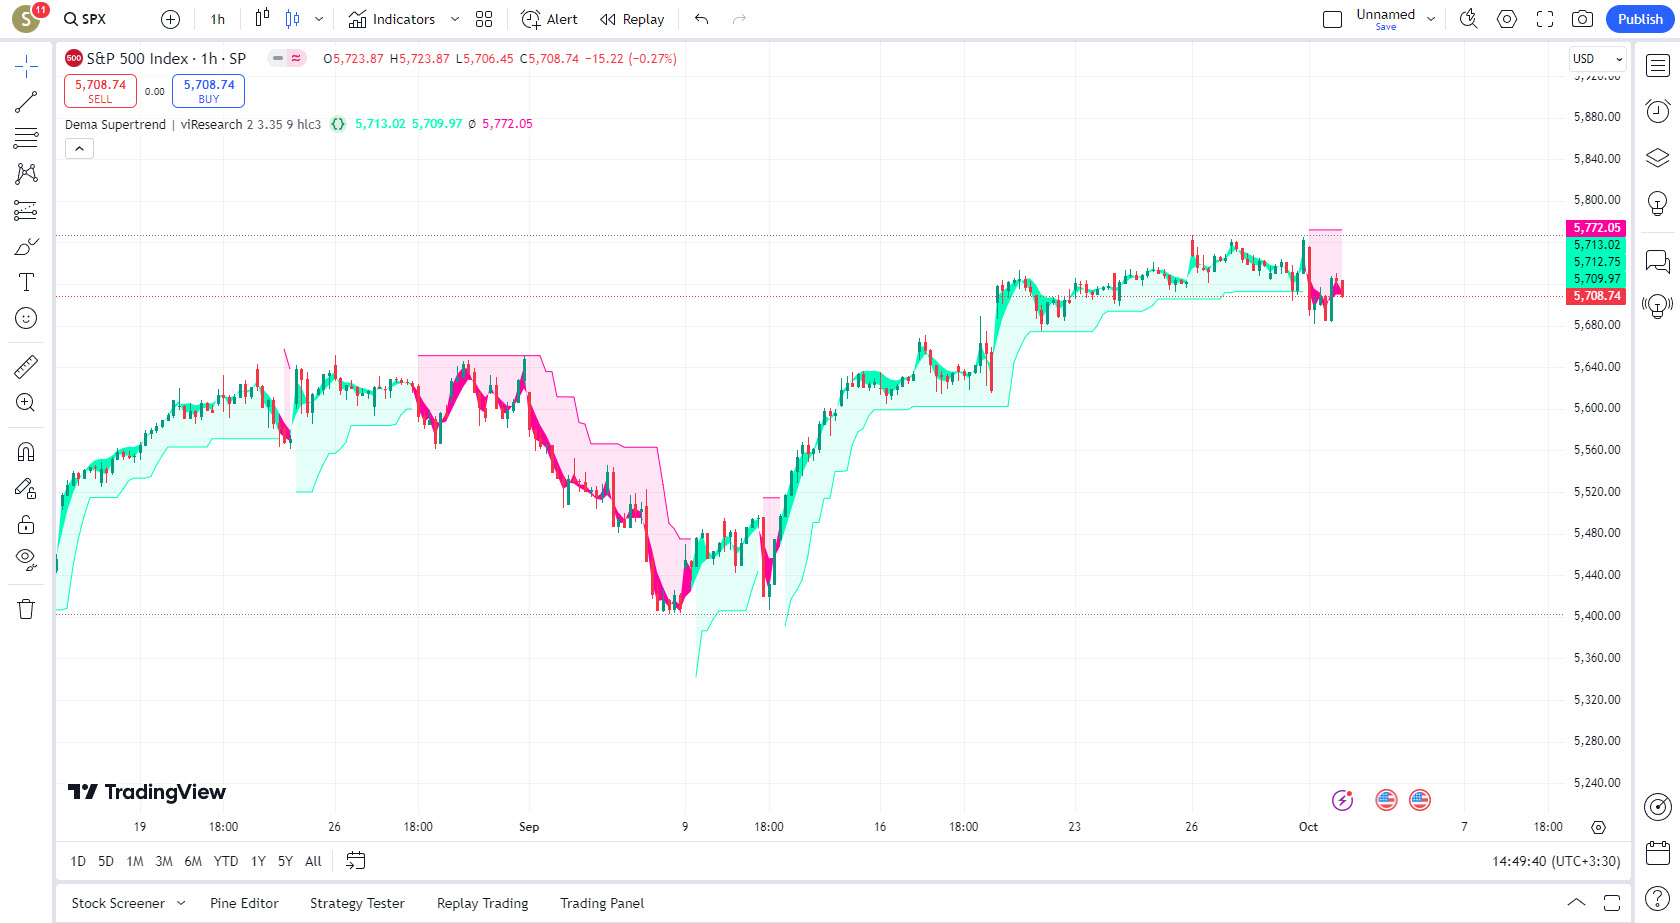Screen dimensions: 1680x923
Task: Click the 5,708.74 BUY button
Action: pyautogui.click(x=208, y=91)
